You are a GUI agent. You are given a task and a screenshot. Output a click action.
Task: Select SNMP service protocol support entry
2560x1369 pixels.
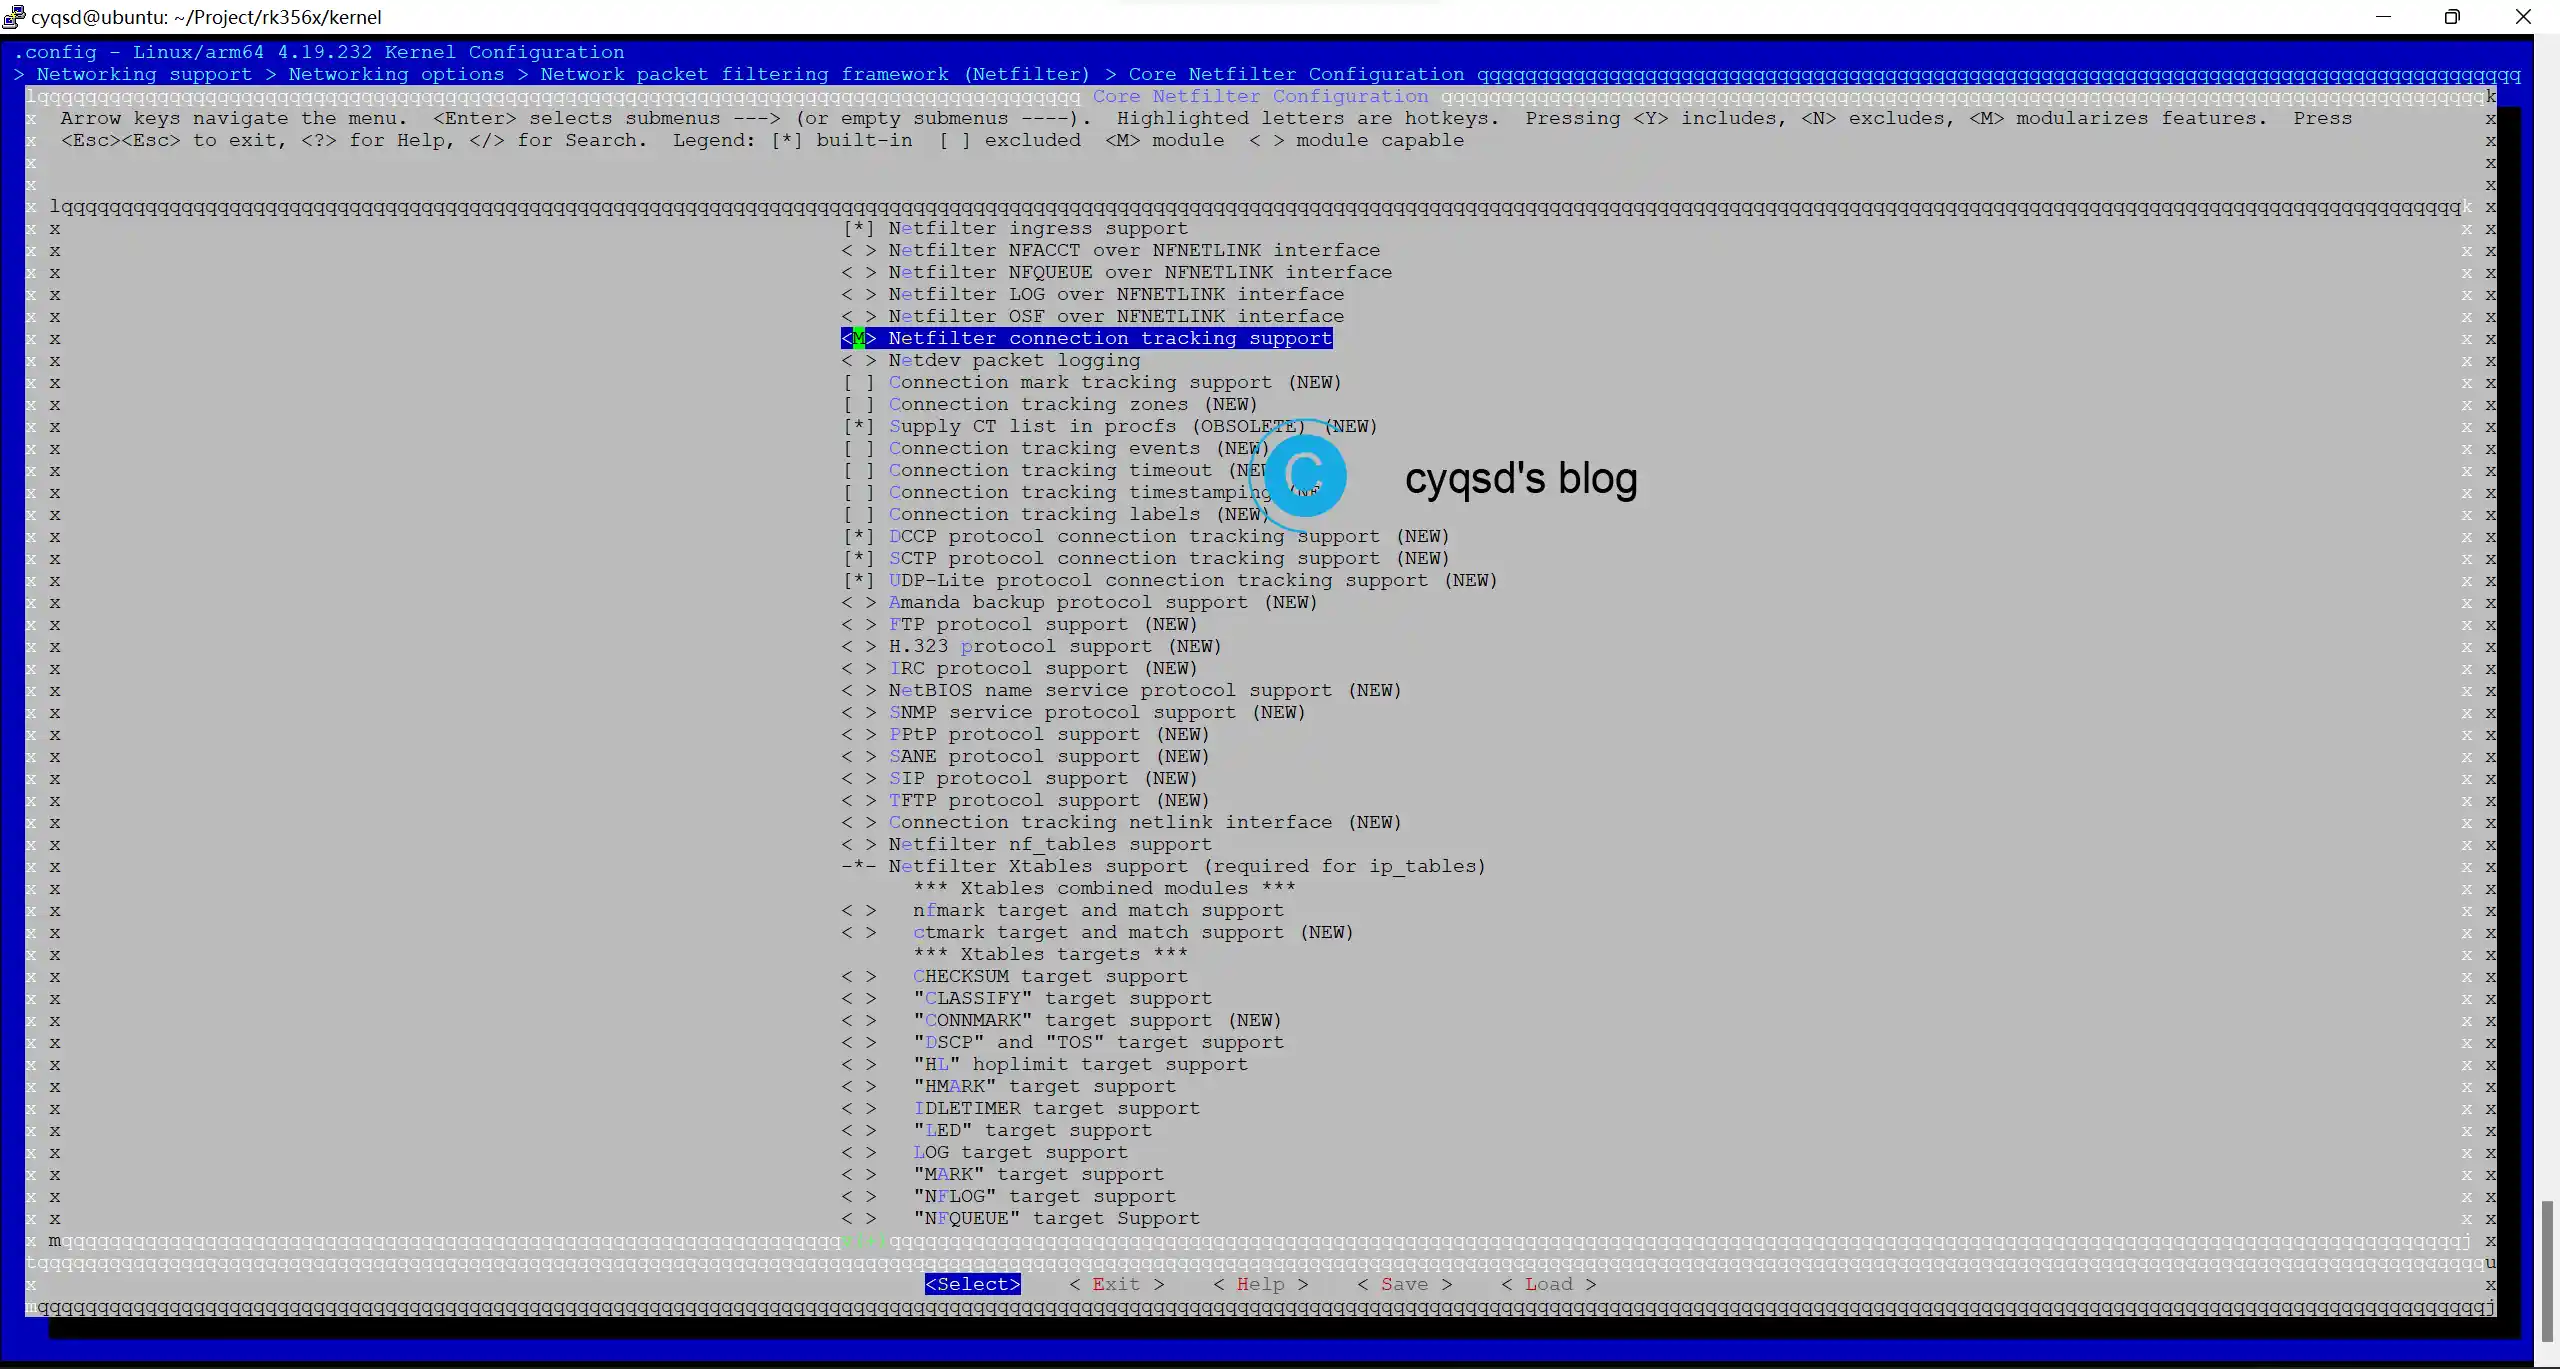(x=1074, y=712)
